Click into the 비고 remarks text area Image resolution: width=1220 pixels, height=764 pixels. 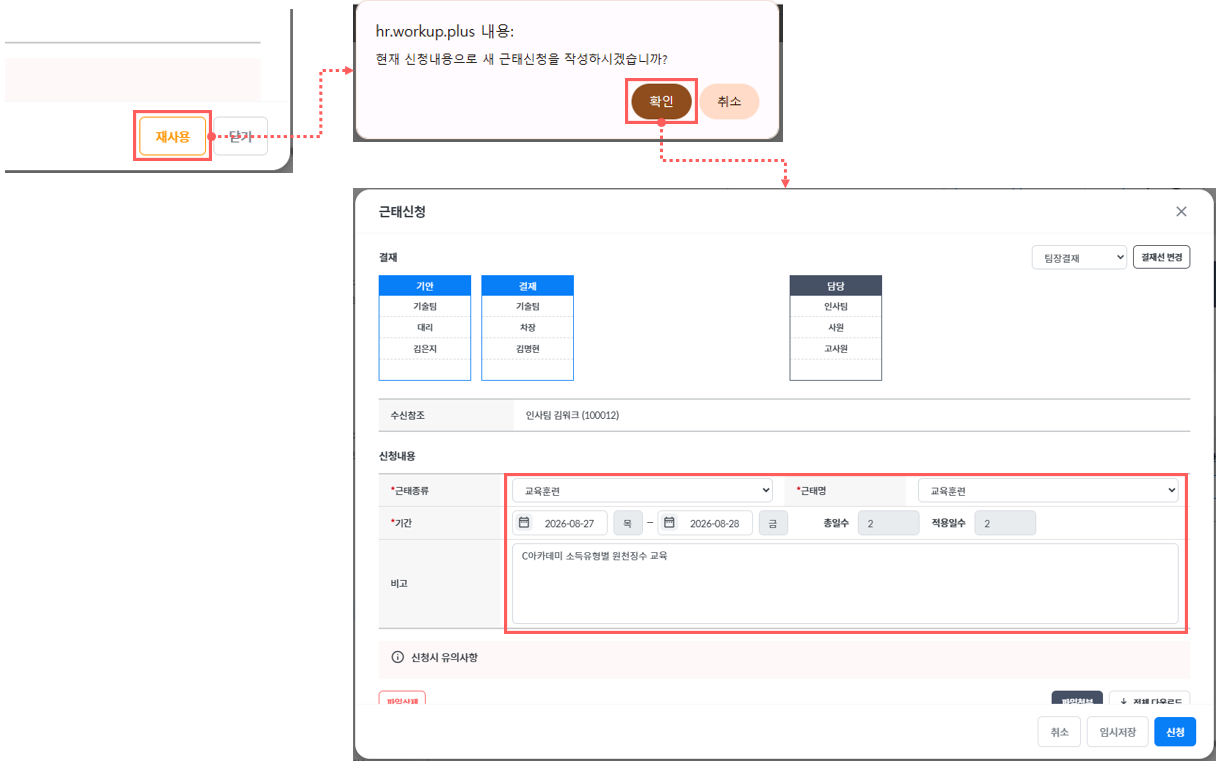tap(845, 584)
